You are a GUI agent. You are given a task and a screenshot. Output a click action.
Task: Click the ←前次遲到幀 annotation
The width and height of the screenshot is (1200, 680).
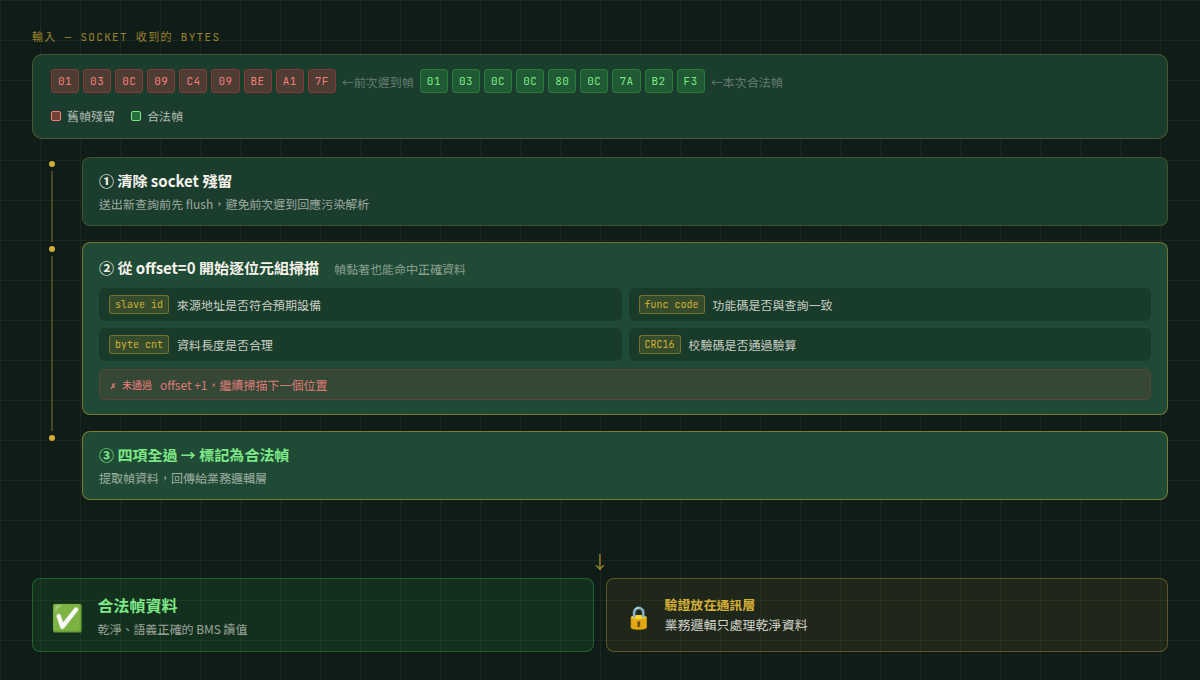click(x=378, y=82)
